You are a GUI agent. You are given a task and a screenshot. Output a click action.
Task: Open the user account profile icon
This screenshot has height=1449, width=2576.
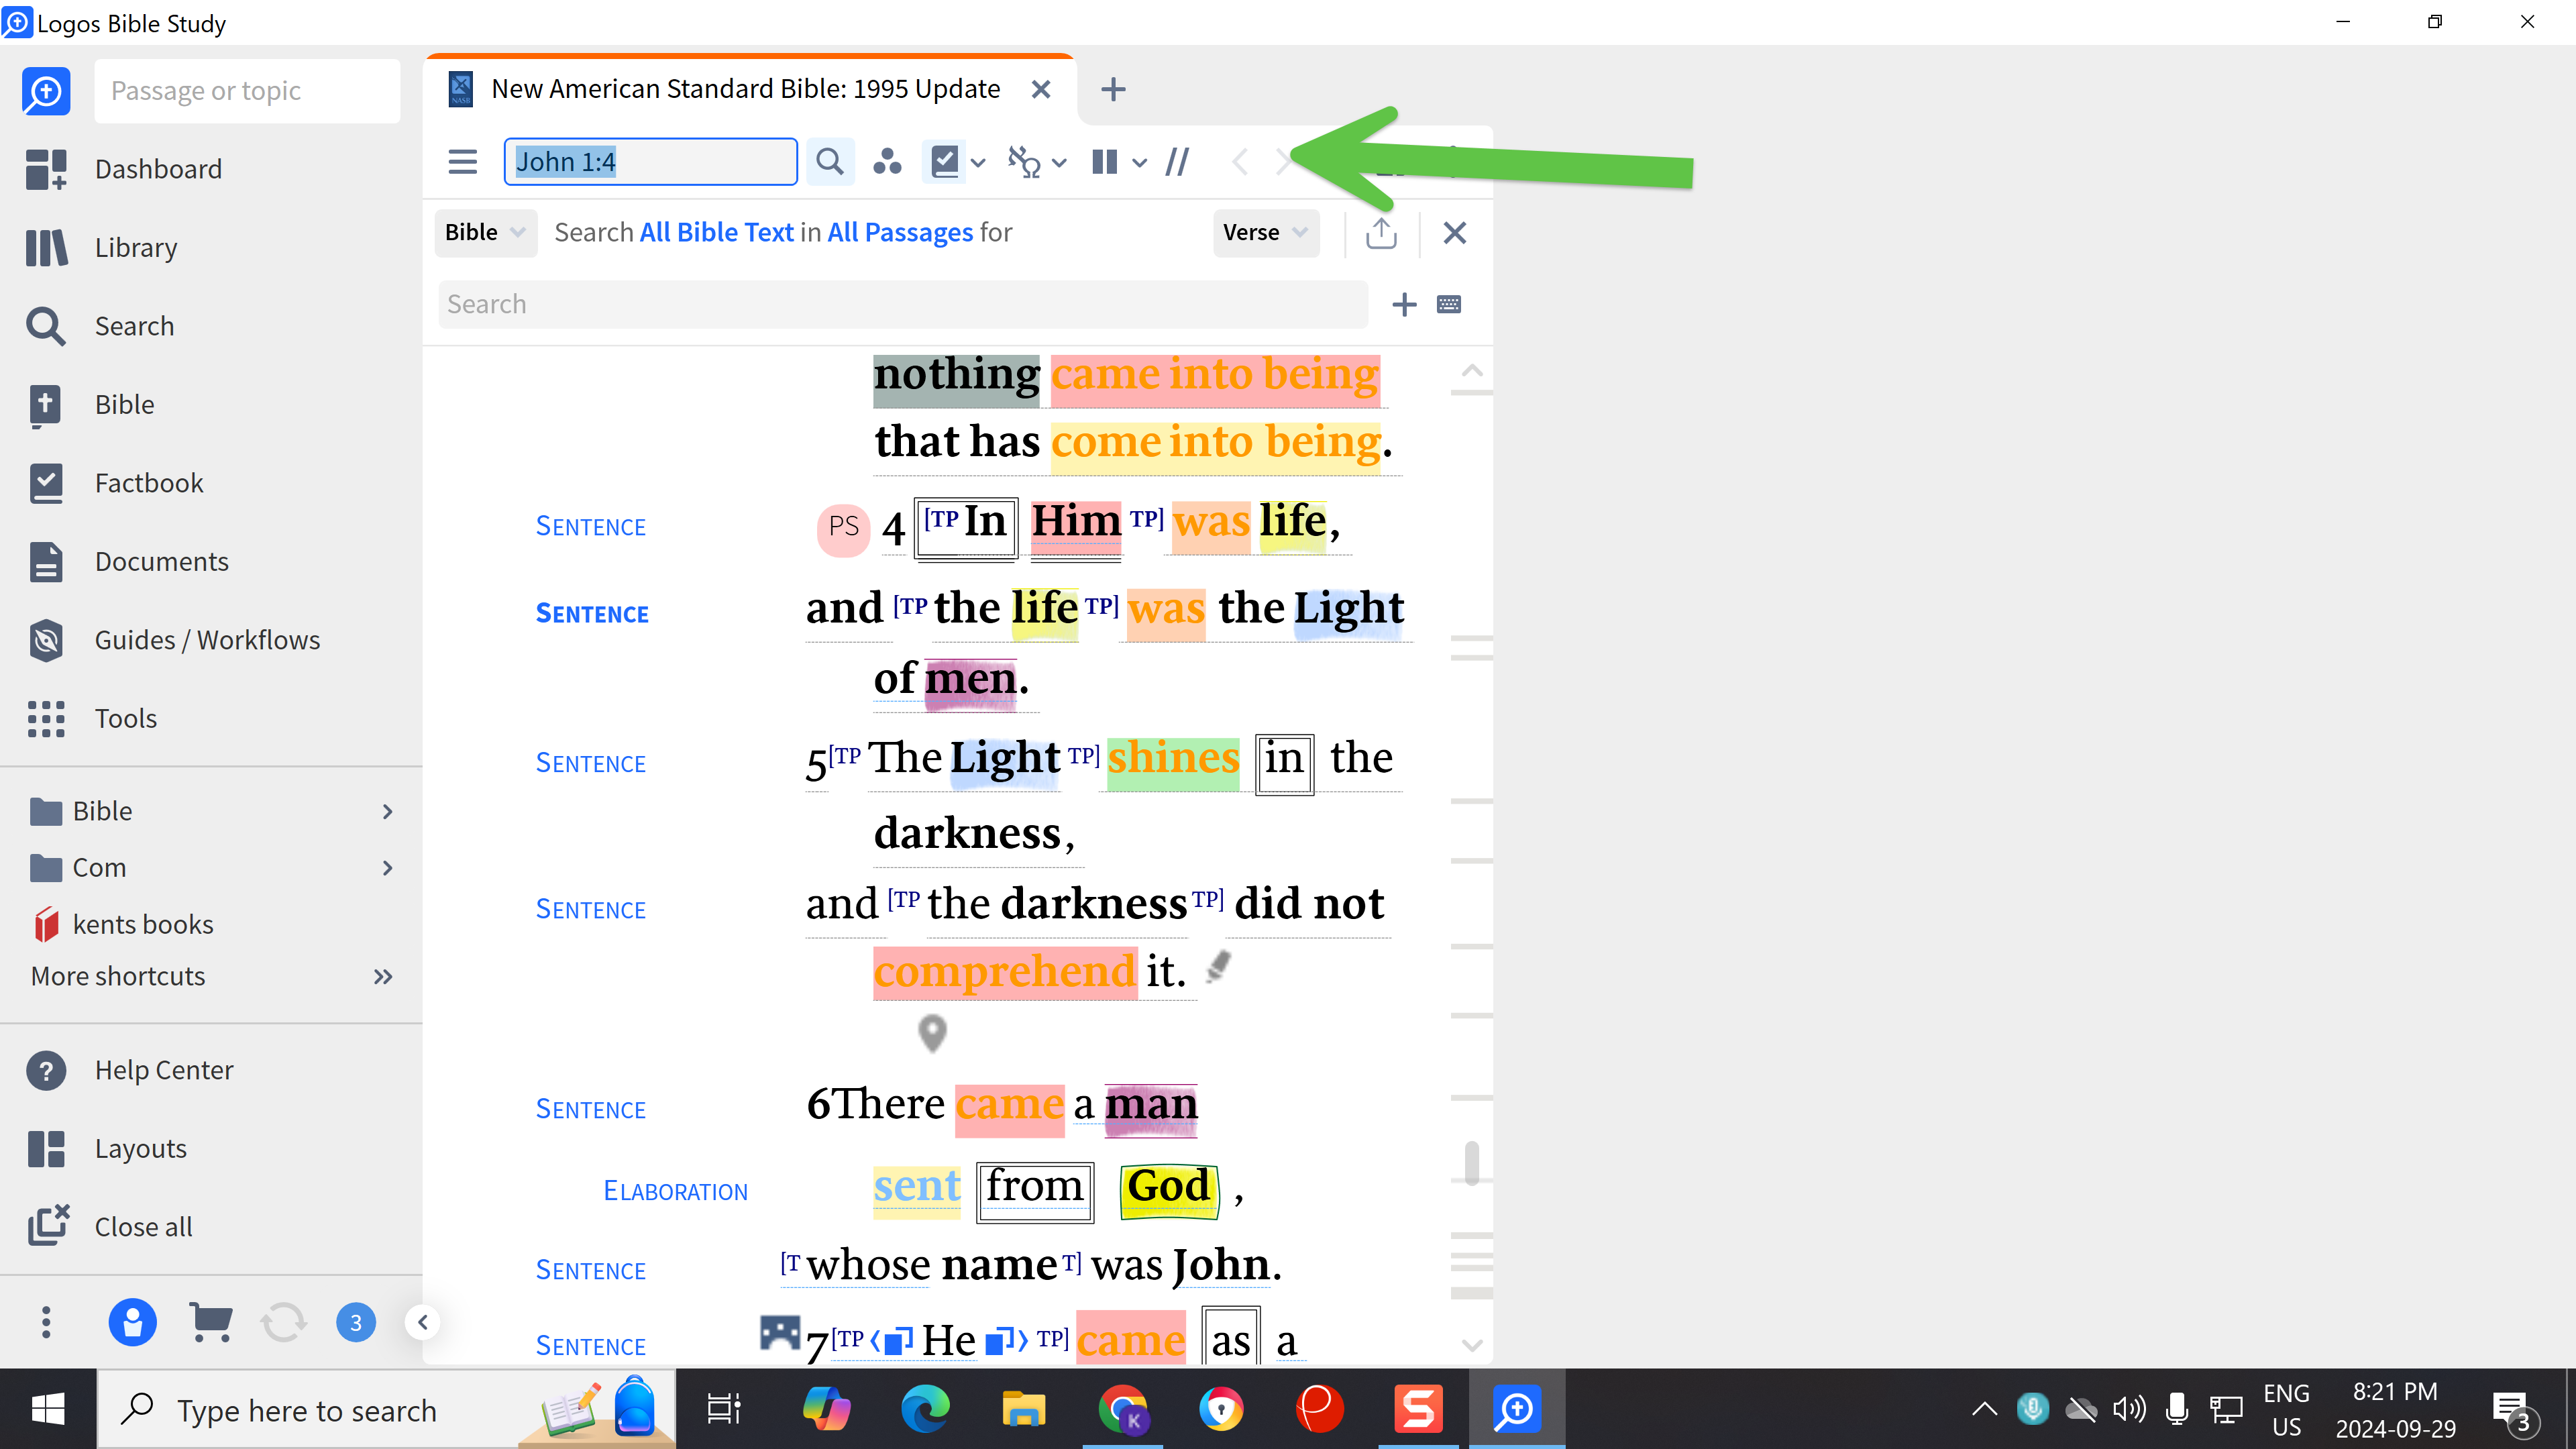[132, 1322]
